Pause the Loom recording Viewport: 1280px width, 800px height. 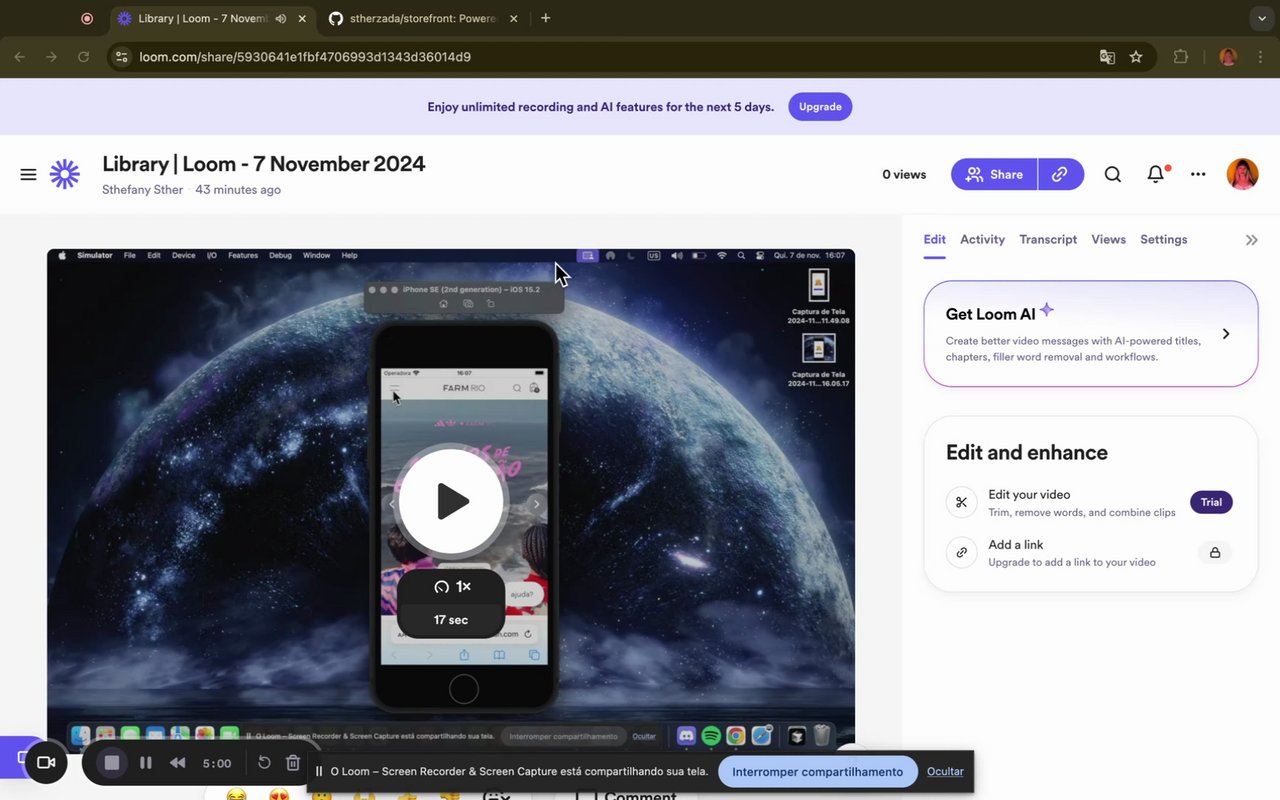point(146,763)
